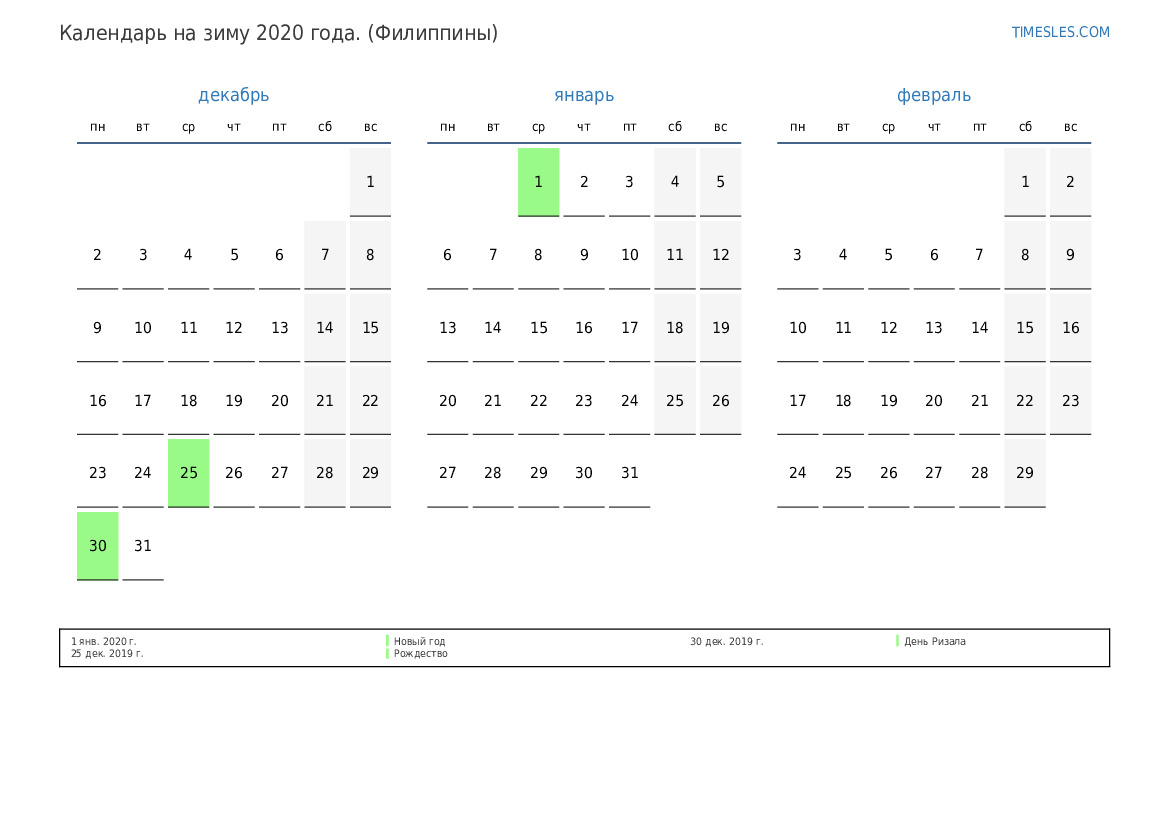1169x827 pixels.
Task: Click December 31 date cell
Action: (x=143, y=546)
